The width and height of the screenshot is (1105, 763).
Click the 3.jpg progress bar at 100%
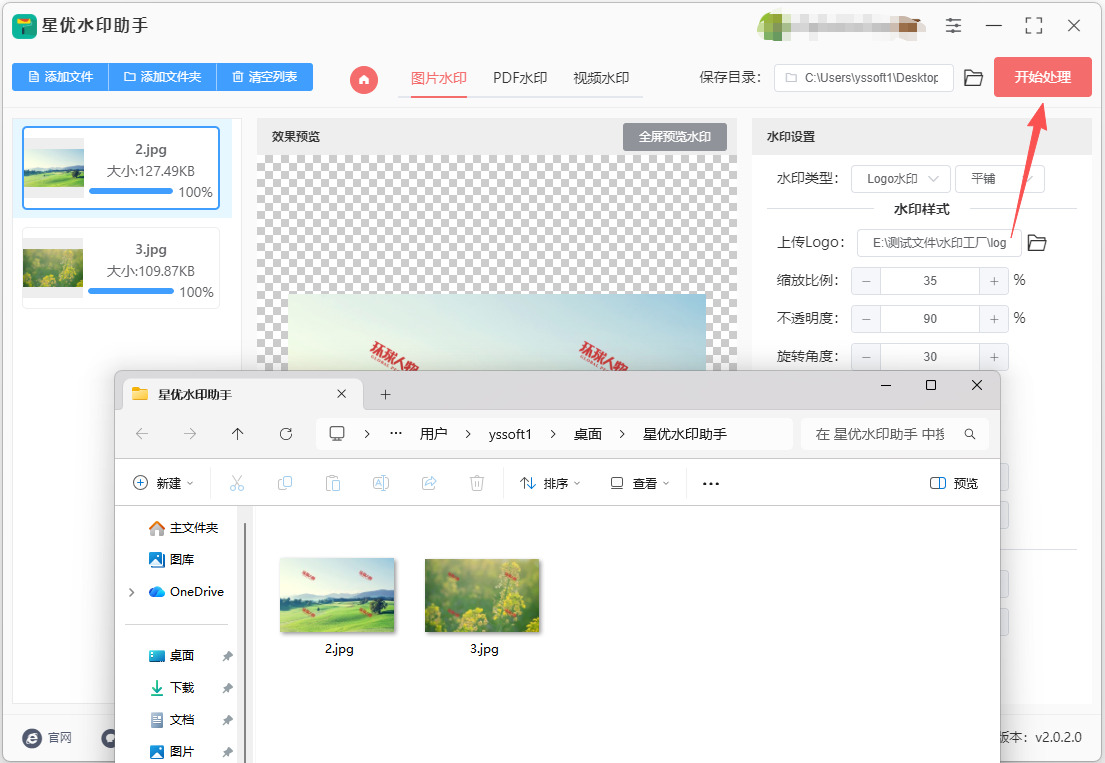(131, 291)
